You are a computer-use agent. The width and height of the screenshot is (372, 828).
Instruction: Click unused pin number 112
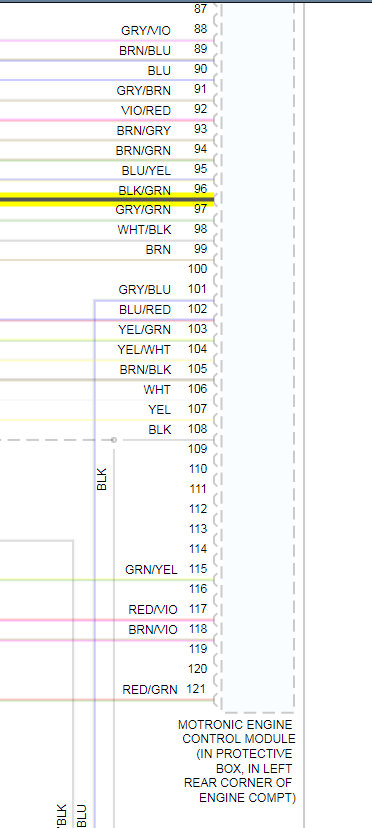click(x=198, y=509)
